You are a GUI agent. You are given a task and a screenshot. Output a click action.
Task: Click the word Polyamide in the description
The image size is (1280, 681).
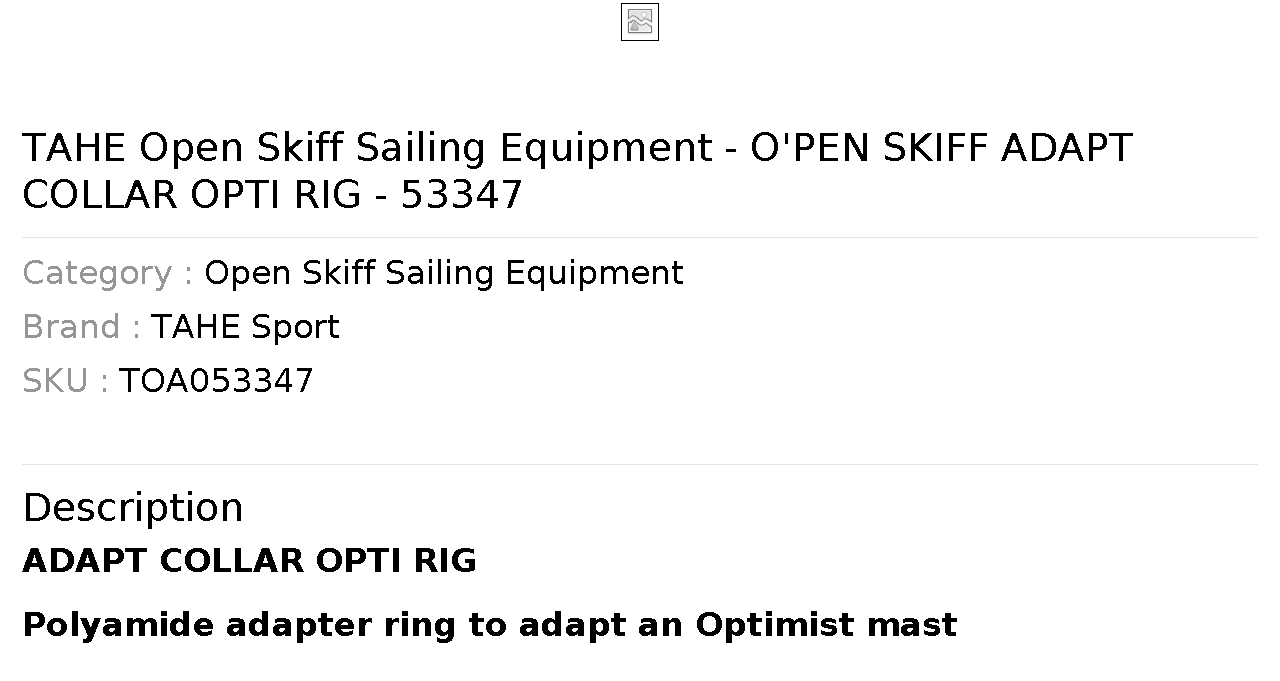click(x=119, y=625)
